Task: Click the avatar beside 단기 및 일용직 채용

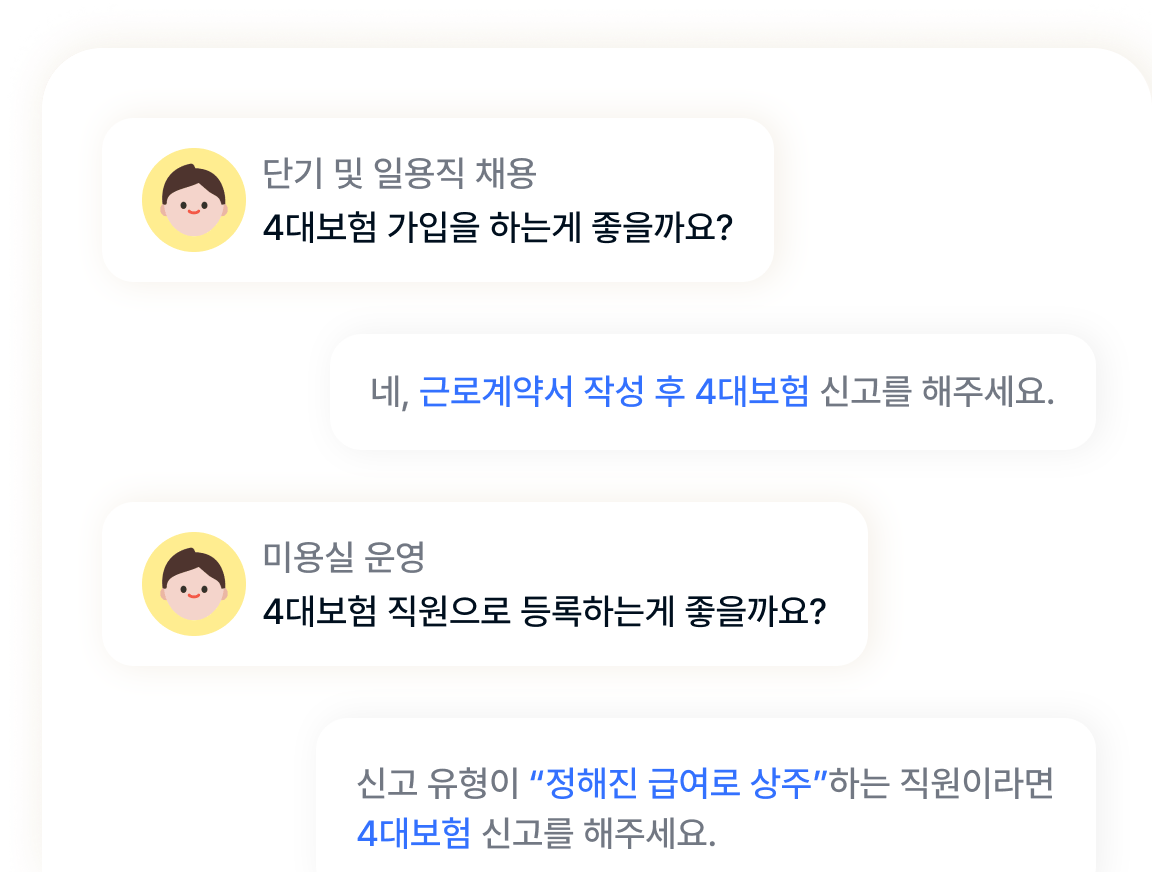Action: point(194,200)
